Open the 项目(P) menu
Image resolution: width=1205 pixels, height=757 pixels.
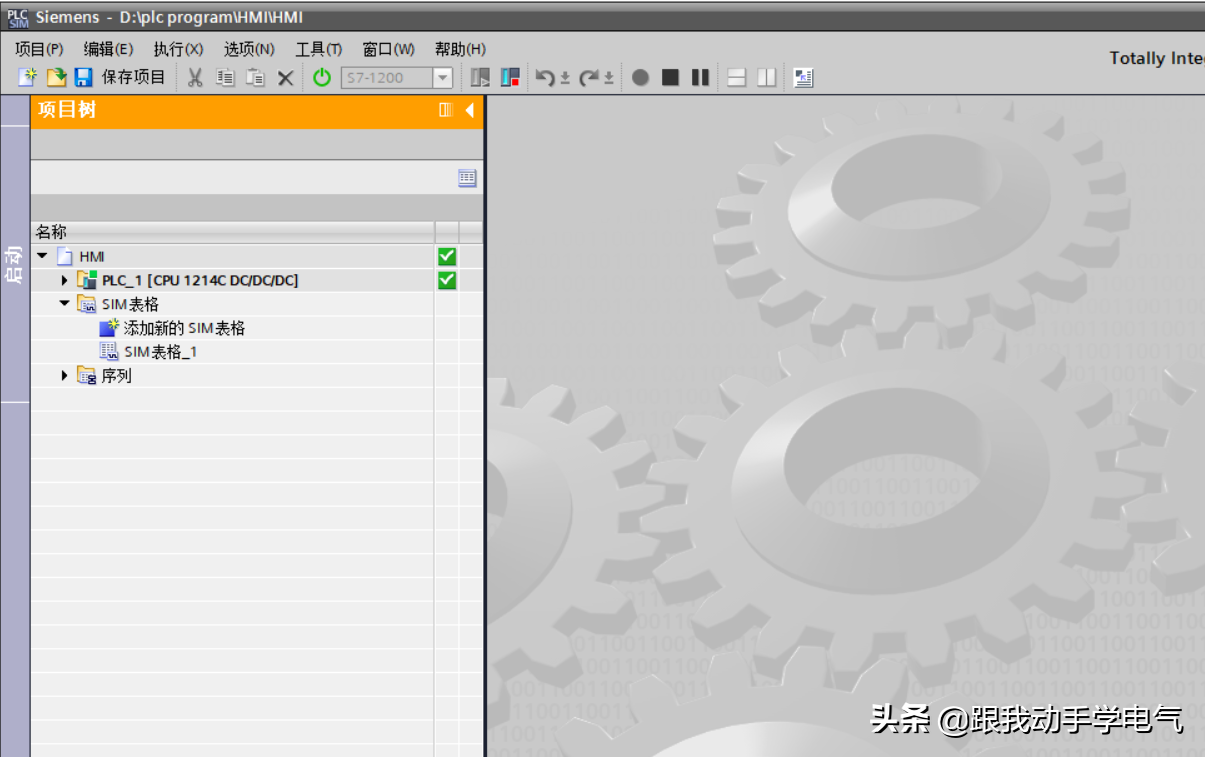39,49
